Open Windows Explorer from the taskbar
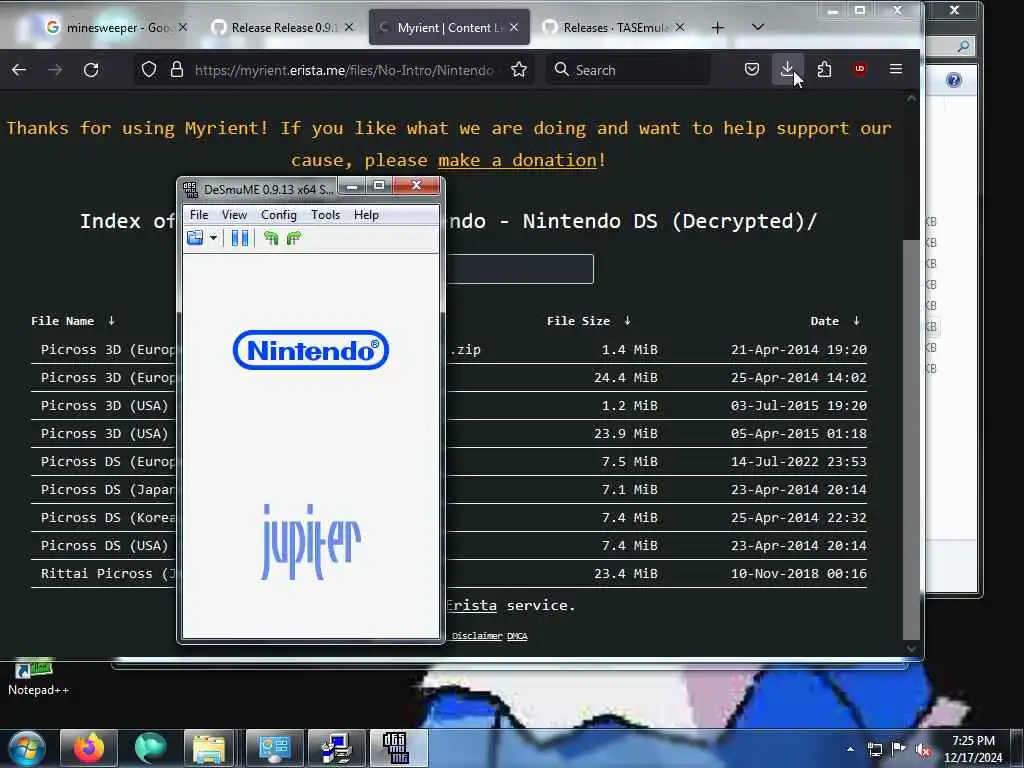Viewport: 1024px width, 768px height. (x=209, y=748)
